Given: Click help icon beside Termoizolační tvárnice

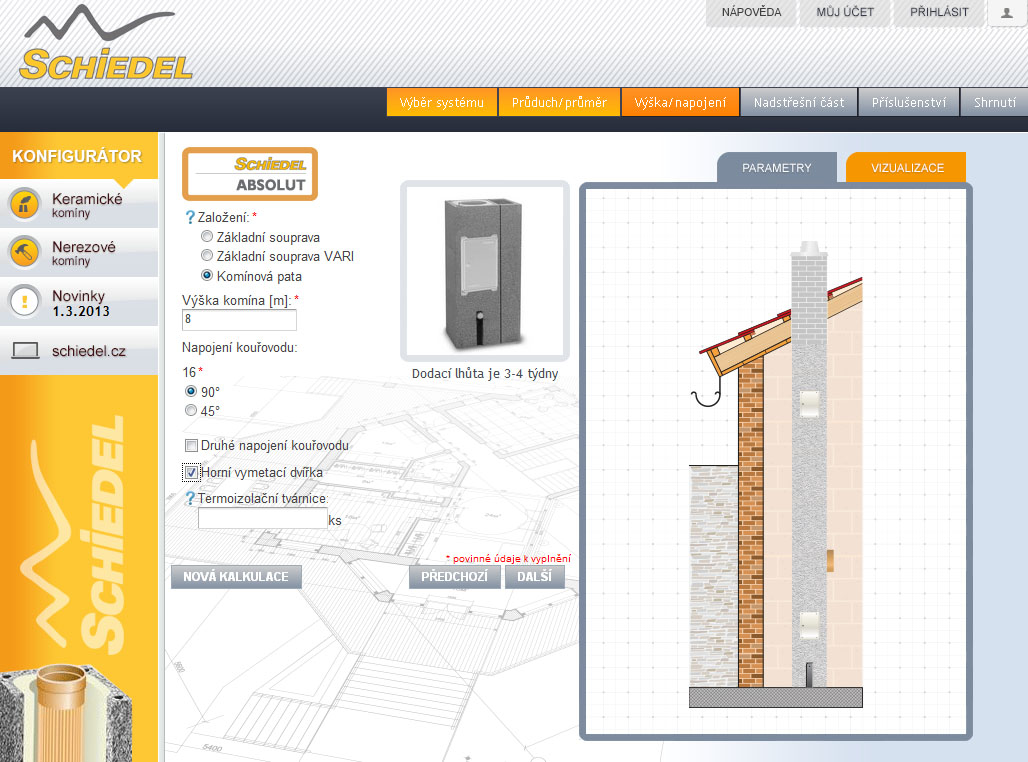Looking at the screenshot, I should [x=190, y=498].
